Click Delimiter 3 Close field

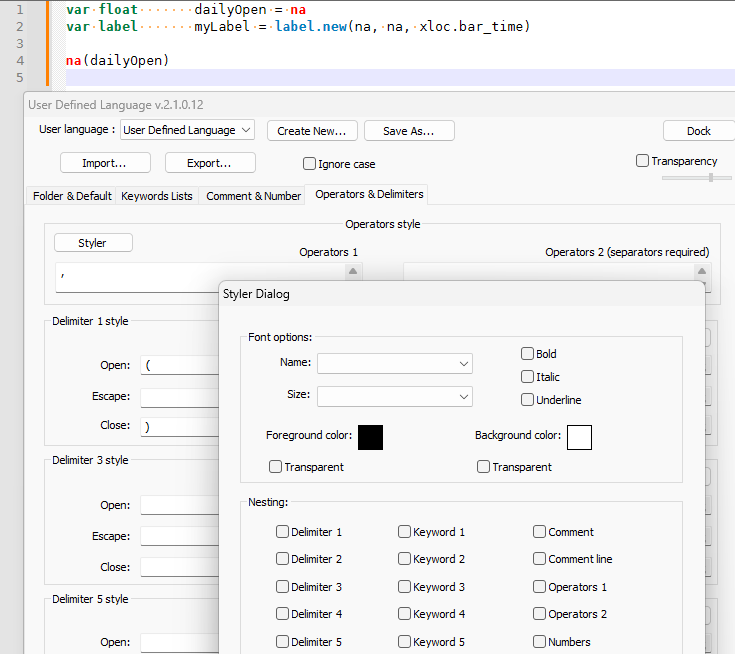click(x=180, y=567)
